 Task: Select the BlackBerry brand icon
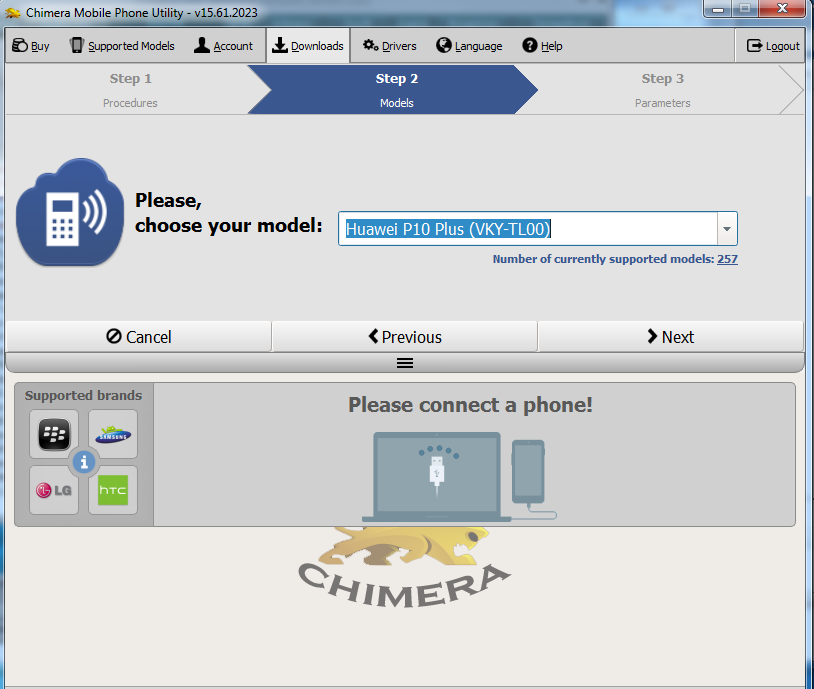pyautogui.click(x=54, y=434)
